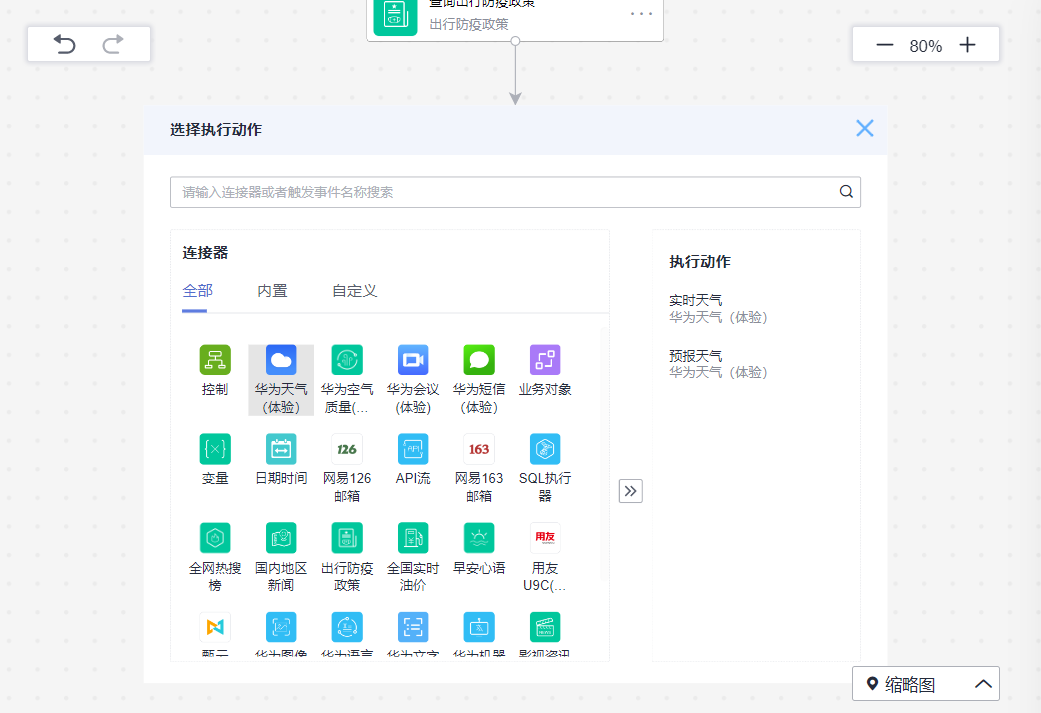Undo the last canvas change
1041x713 pixels.
click(64, 44)
